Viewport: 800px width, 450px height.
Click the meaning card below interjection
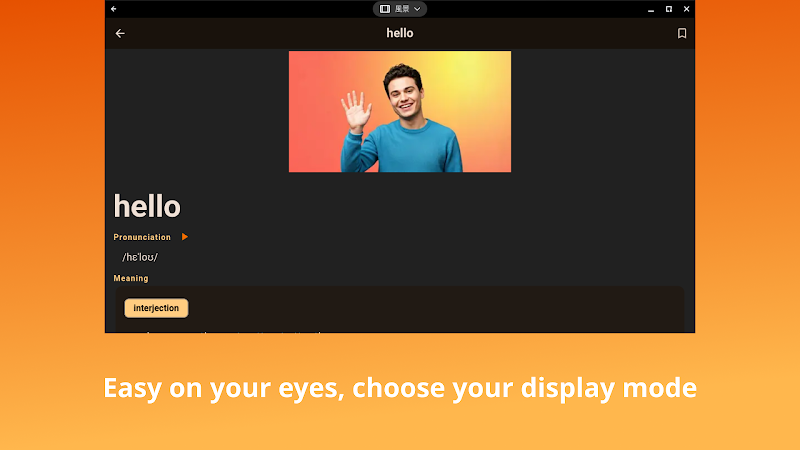pyautogui.click(x=399, y=309)
